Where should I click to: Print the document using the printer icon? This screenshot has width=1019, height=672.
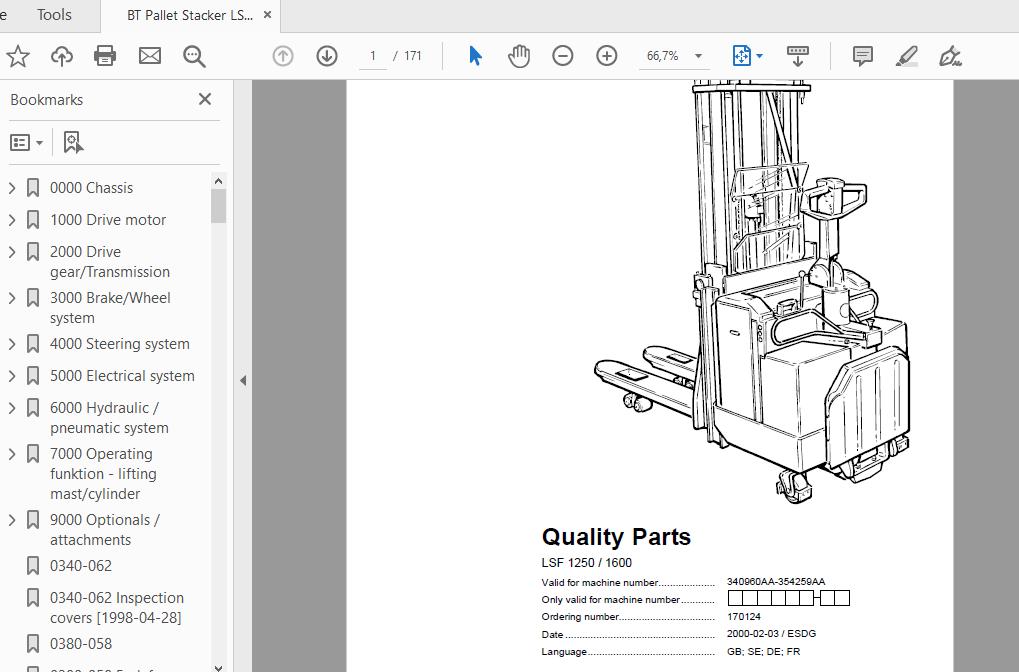(x=105, y=57)
